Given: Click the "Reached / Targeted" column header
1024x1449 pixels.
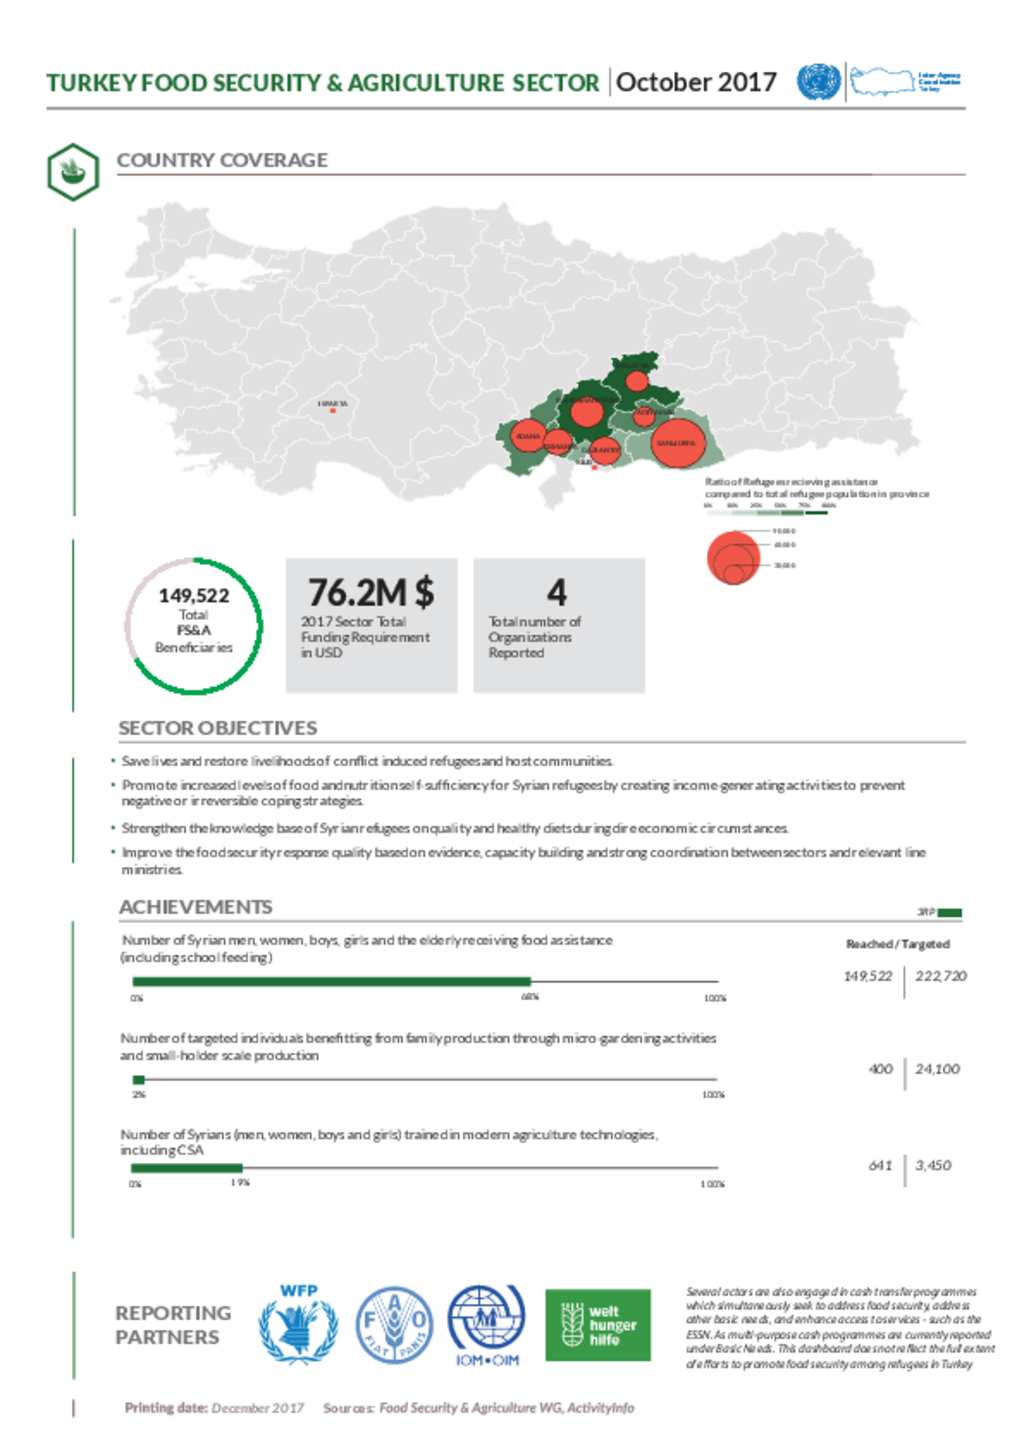Looking at the screenshot, I should pos(898,944).
